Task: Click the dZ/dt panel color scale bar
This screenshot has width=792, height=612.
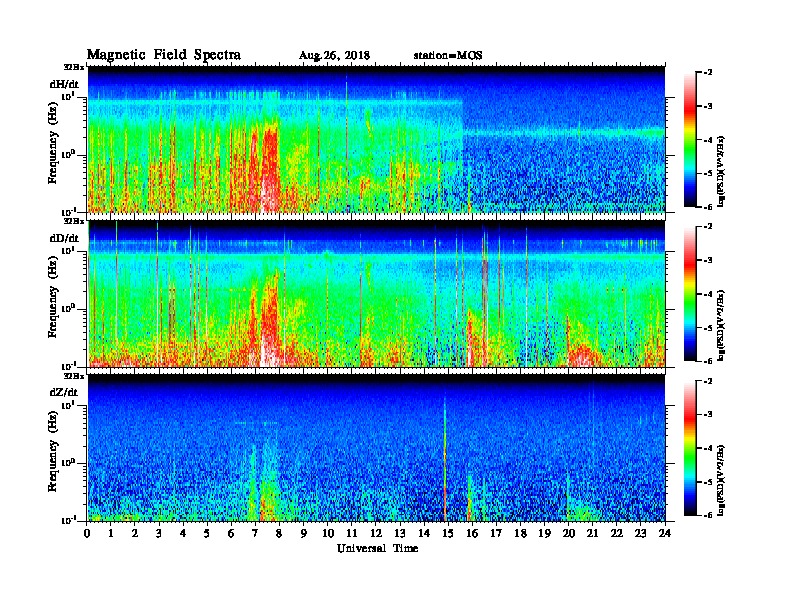Action: coord(689,448)
